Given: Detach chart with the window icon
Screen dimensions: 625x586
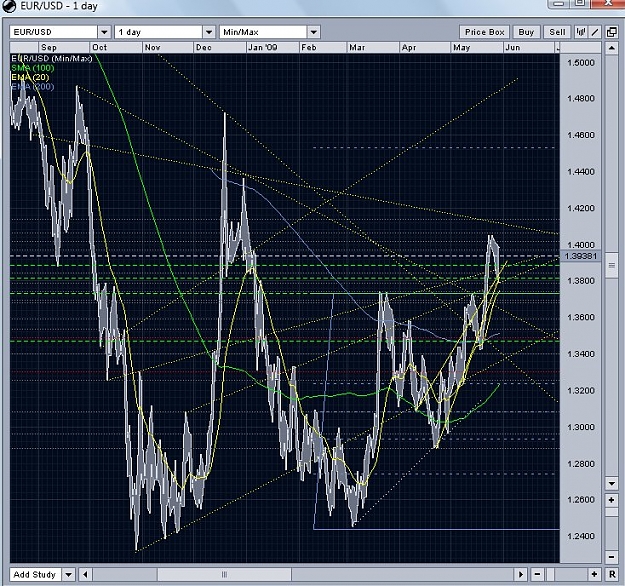Looking at the screenshot, I should click(611, 32).
